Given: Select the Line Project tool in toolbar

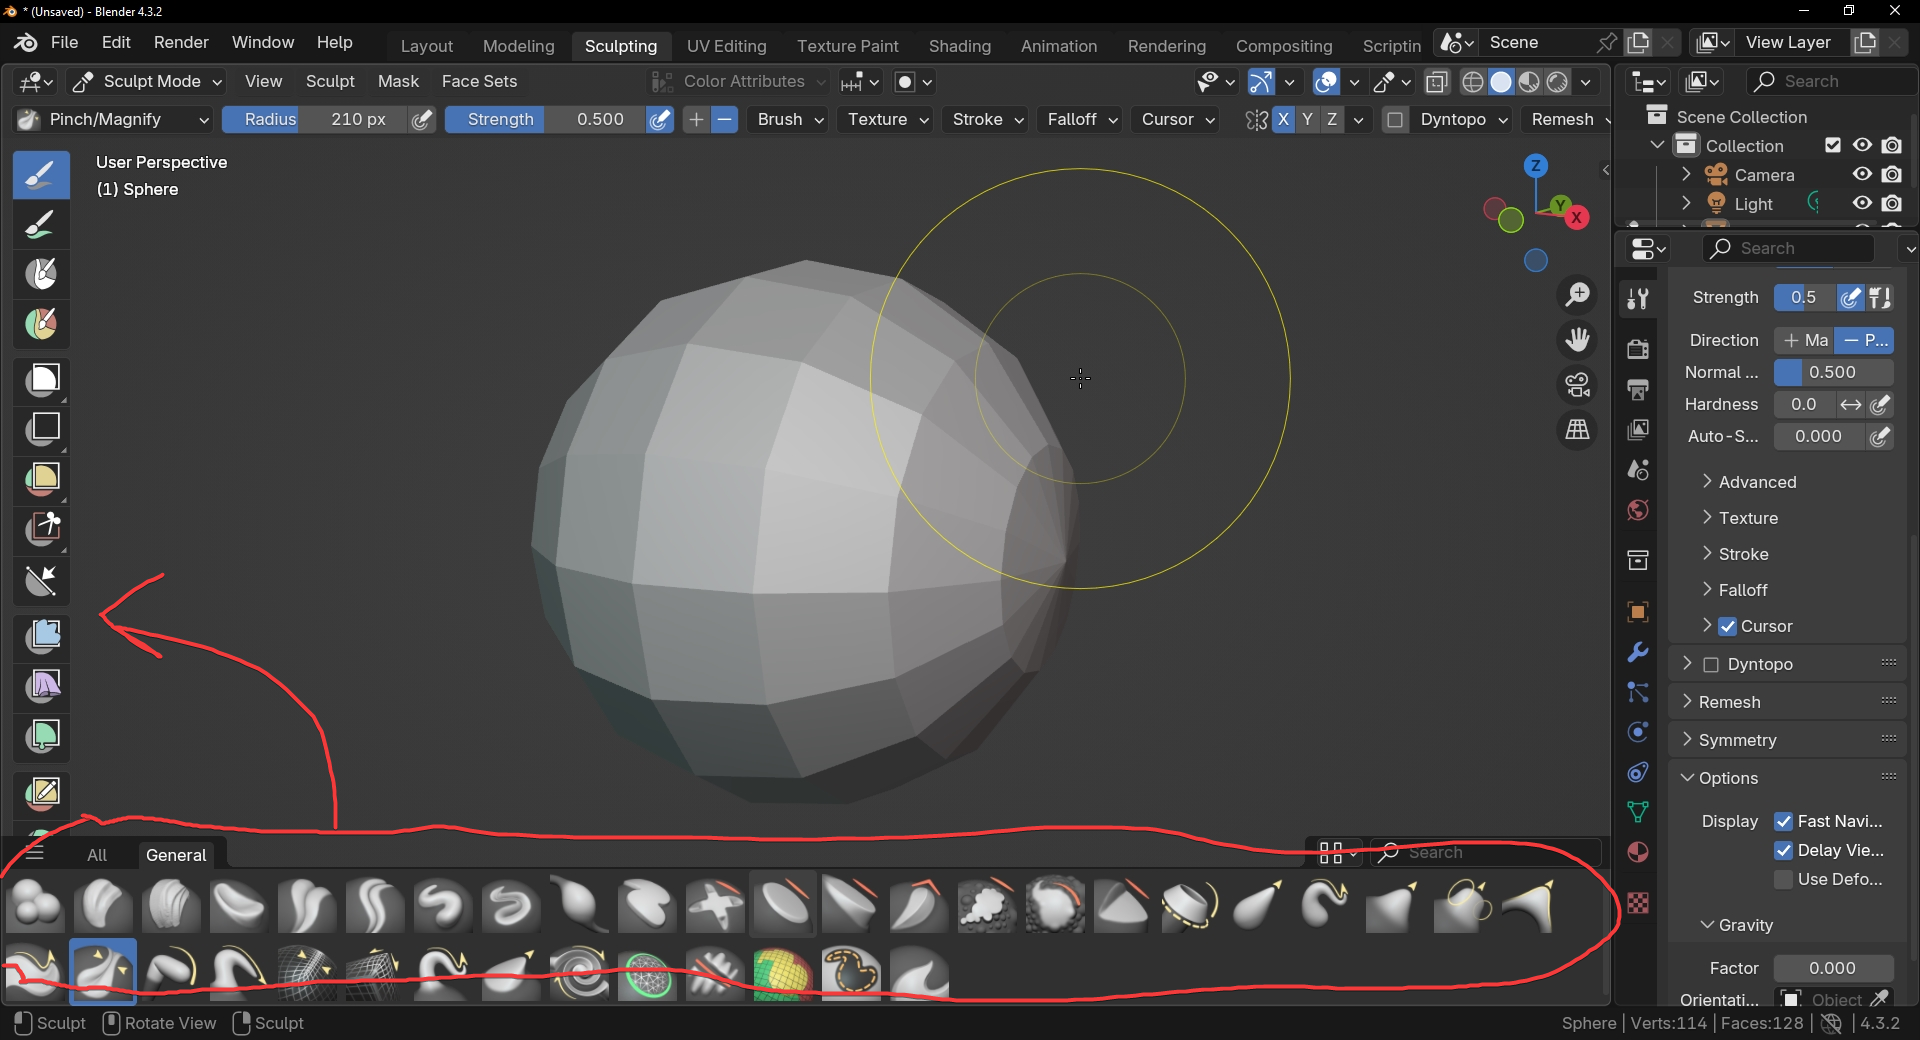Looking at the screenshot, I should 42,581.
